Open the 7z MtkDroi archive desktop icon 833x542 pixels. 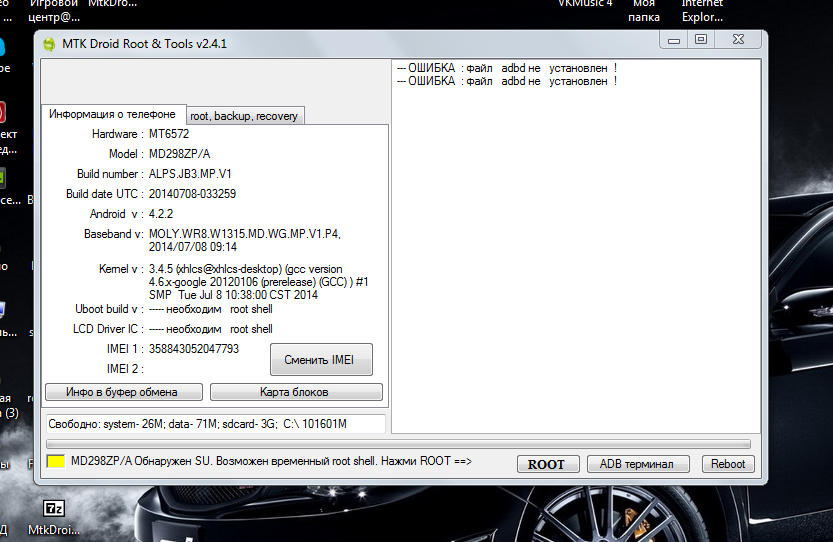54,516
